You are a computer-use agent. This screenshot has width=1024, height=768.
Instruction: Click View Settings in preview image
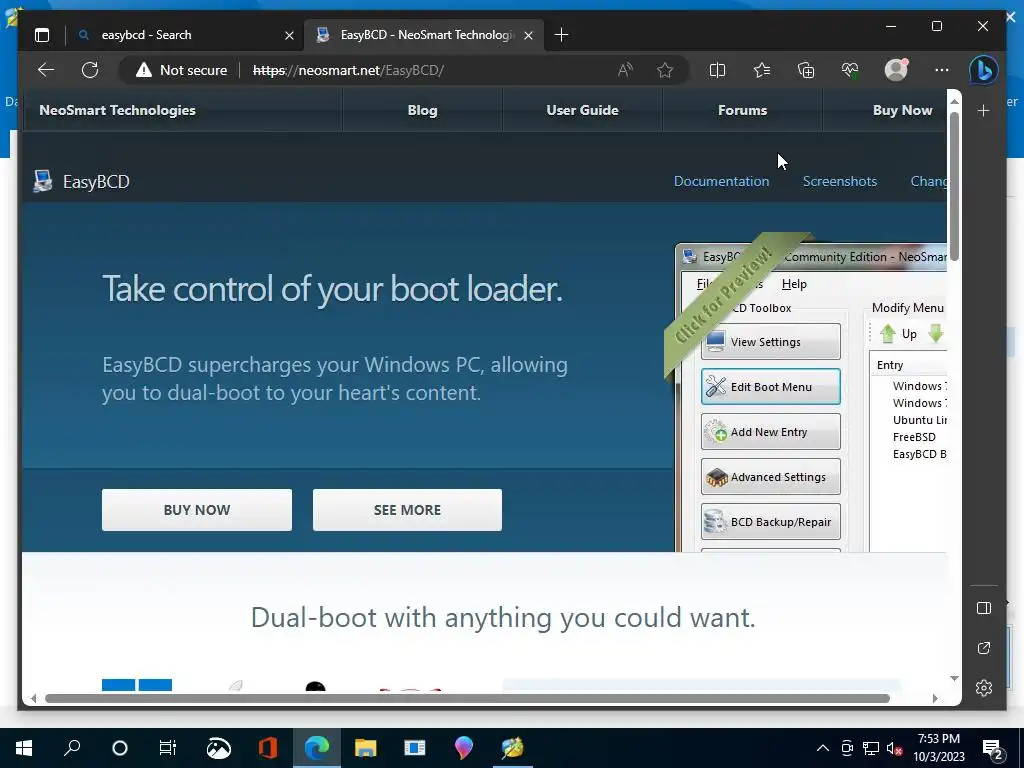click(x=771, y=342)
